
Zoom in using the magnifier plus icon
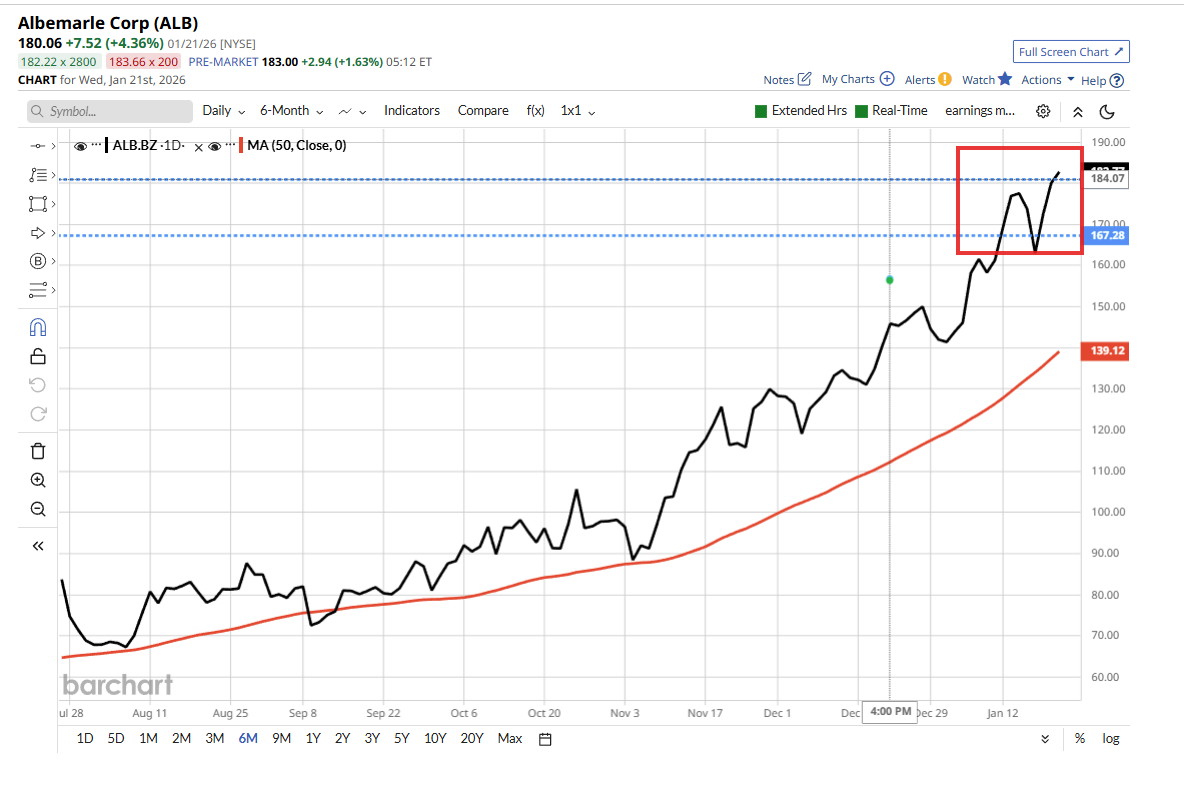(38, 480)
